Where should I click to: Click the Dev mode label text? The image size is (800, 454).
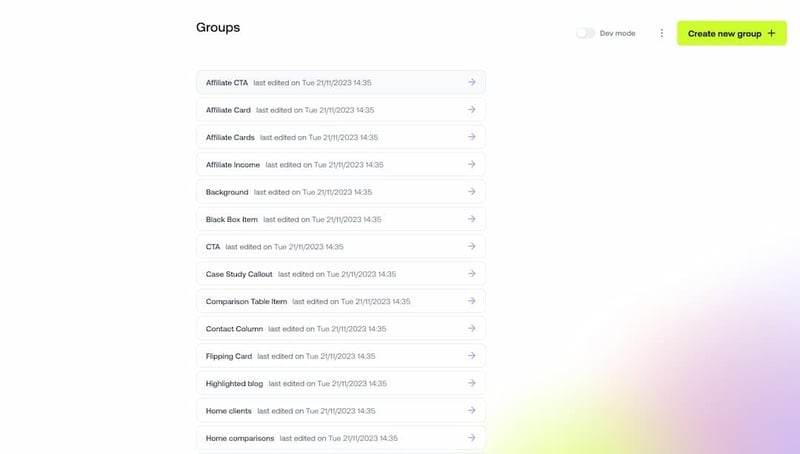click(617, 33)
